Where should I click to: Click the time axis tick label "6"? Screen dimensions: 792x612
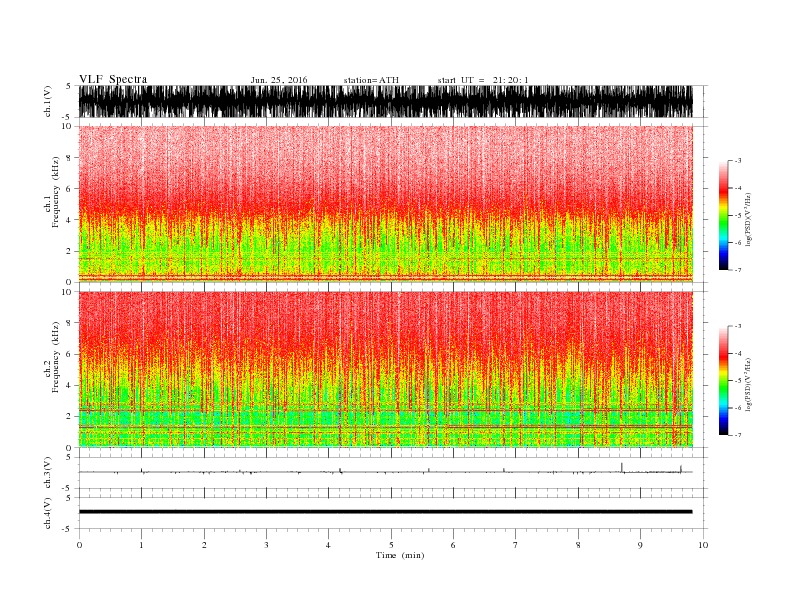click(453, 545)
